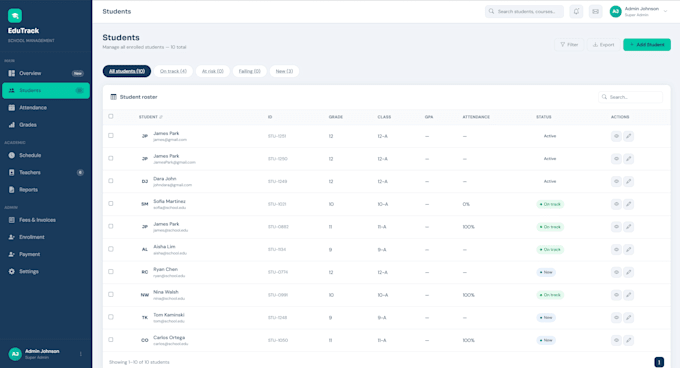View Carlos Ortega's record via eye icon
Image resolution: width=680 pixels, height=368 pixels.
point(616,340)
